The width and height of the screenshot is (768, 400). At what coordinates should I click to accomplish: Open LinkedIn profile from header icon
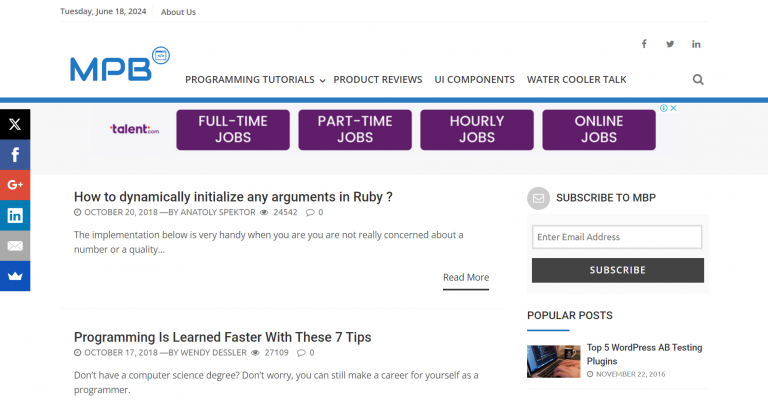696,44
